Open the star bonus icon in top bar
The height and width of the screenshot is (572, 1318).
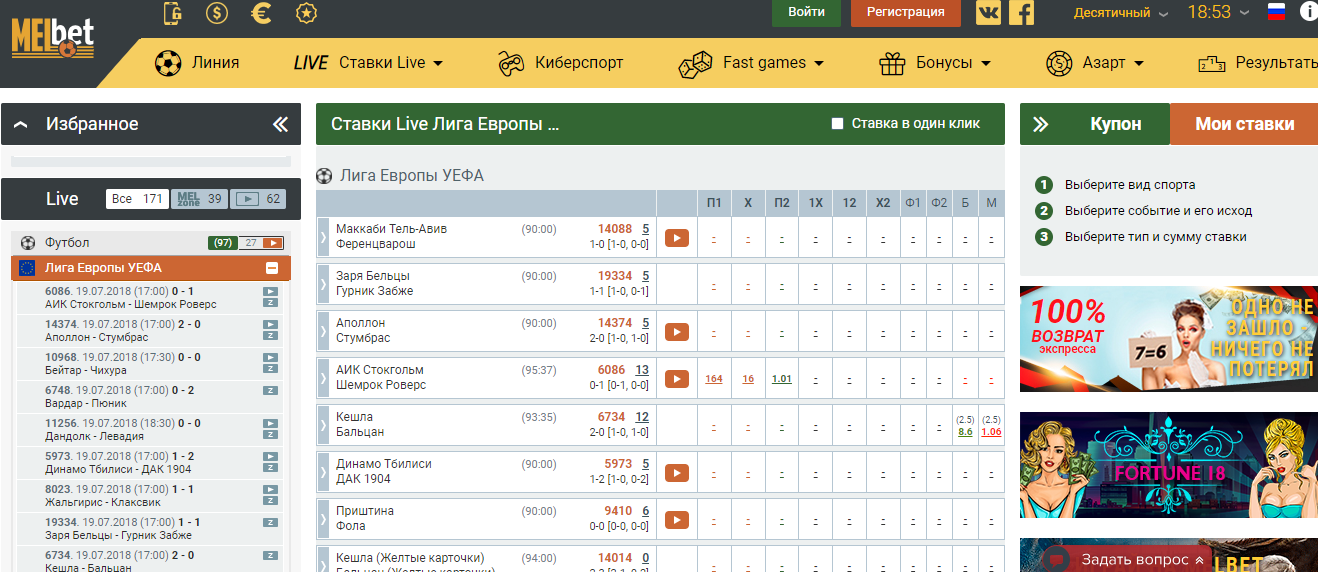307,13
